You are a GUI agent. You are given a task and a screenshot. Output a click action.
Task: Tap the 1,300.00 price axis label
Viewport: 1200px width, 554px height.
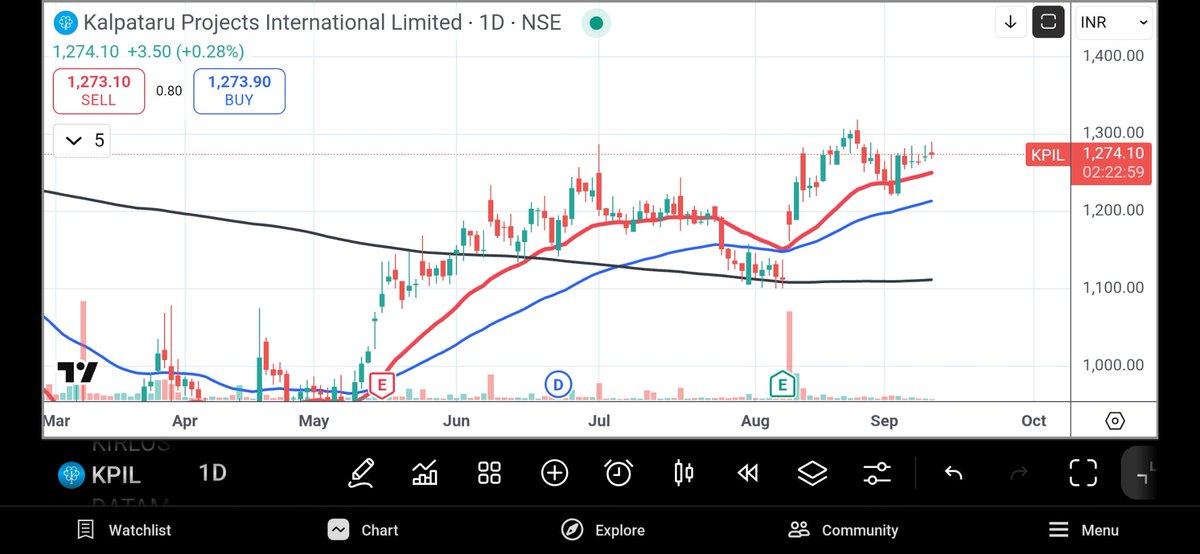[1114, 133]
